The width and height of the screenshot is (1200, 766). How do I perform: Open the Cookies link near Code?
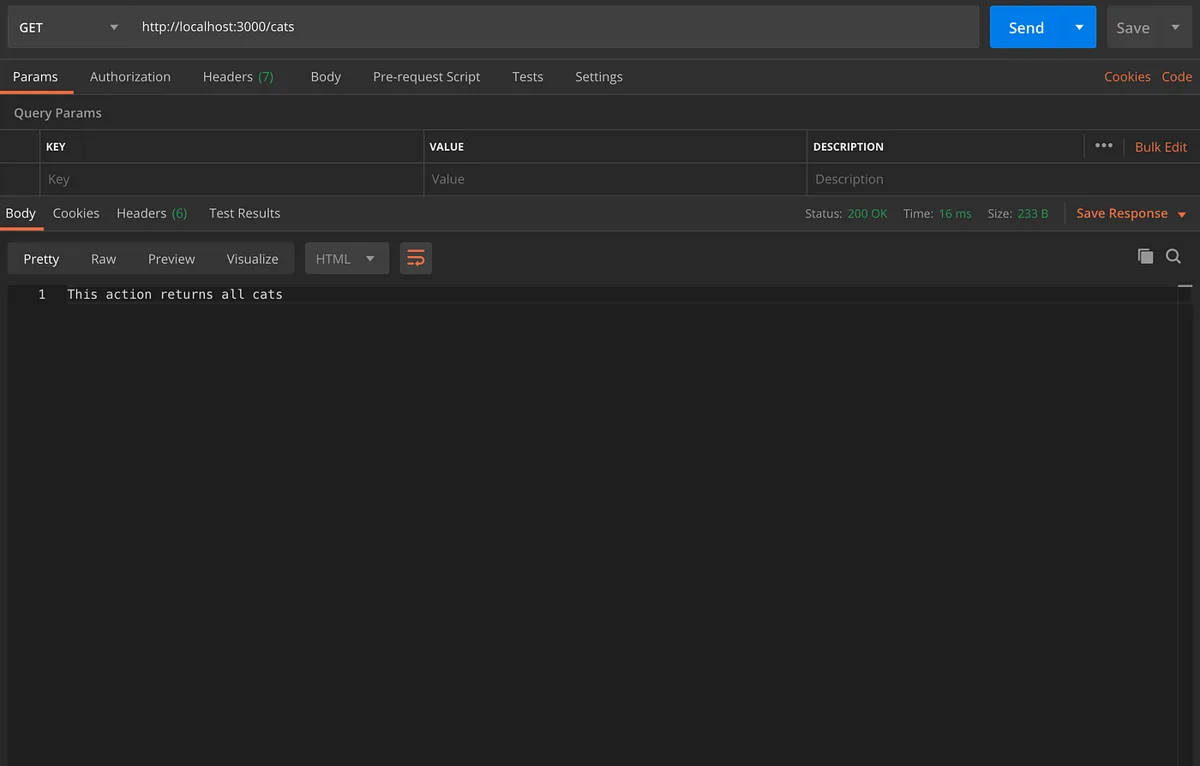pos(1127,77)
